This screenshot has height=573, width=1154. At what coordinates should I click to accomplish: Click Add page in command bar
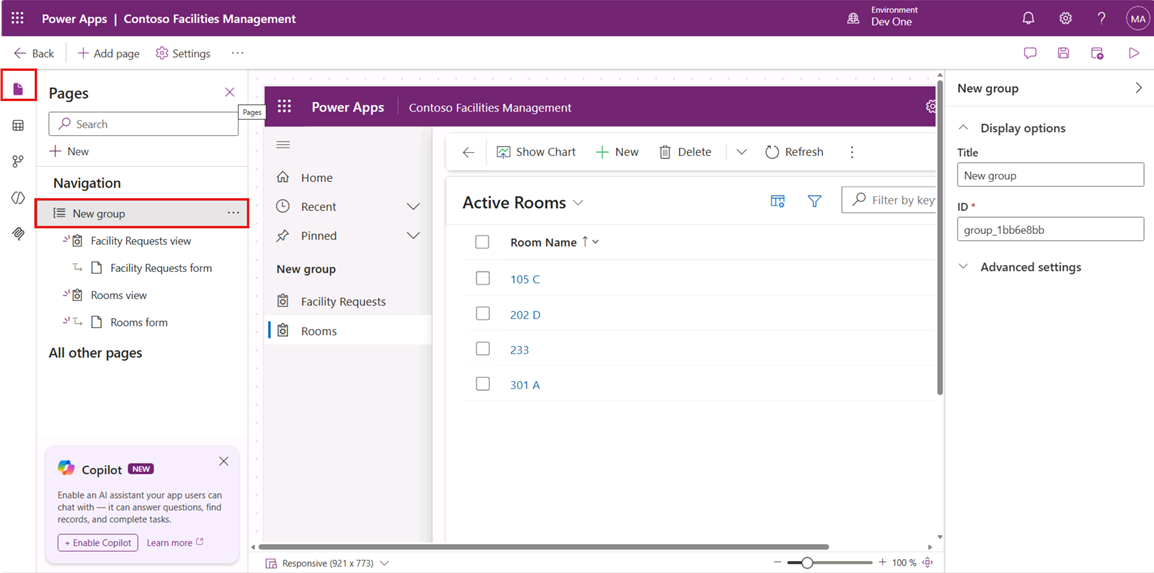click(x=108, y=54)
